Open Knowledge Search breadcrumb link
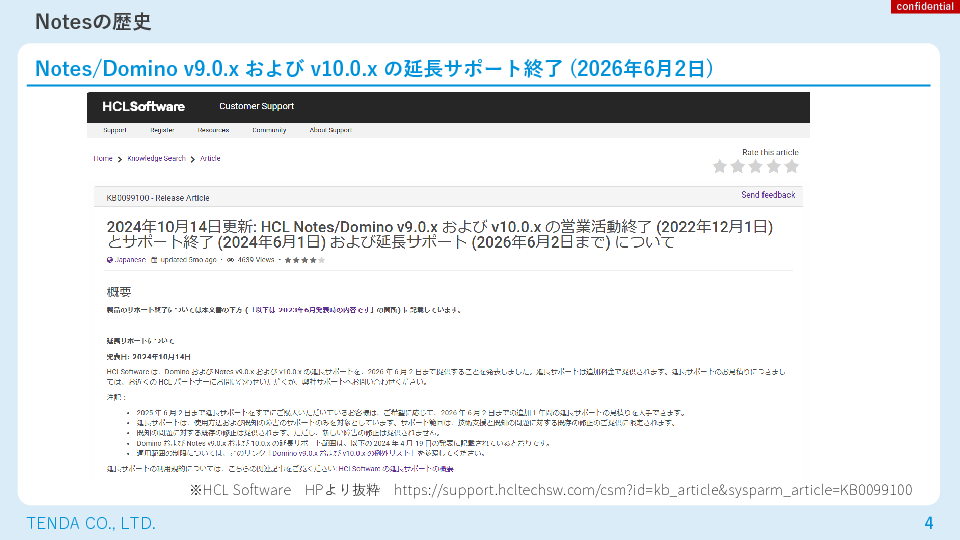Viewport: 960px width, 540px height. point(155,158)
